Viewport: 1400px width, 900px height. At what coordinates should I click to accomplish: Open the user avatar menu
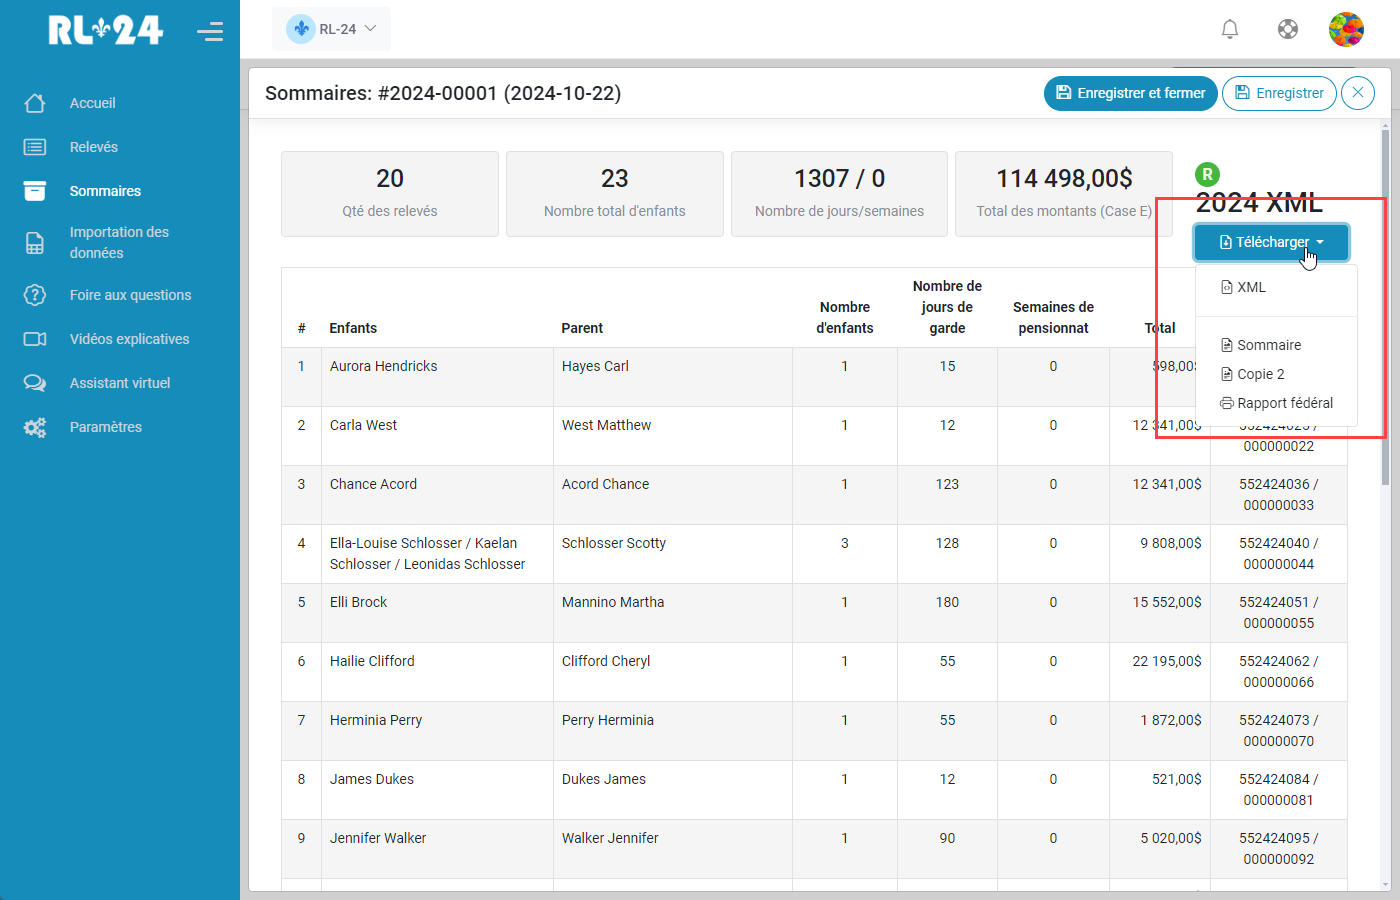tap(1346, 29)
